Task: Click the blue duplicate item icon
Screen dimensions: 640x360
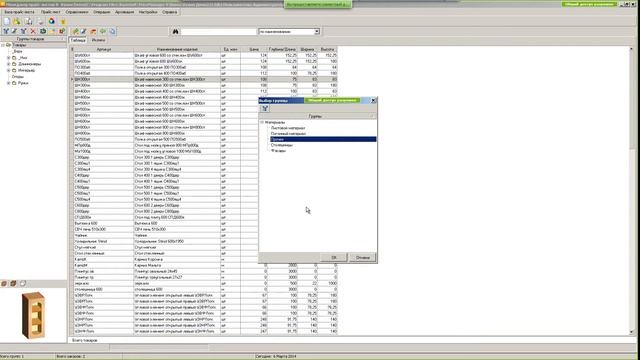Action: pyautogui.click(x=112, y=31)
